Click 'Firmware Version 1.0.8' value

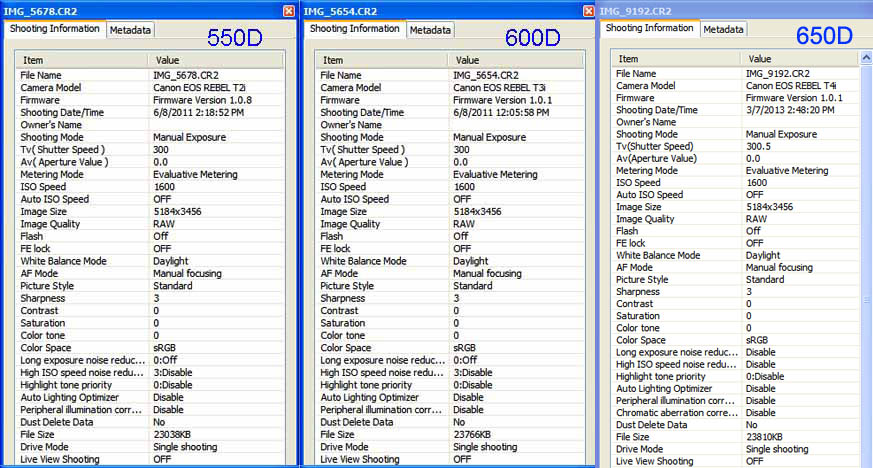tap(203, 100)
